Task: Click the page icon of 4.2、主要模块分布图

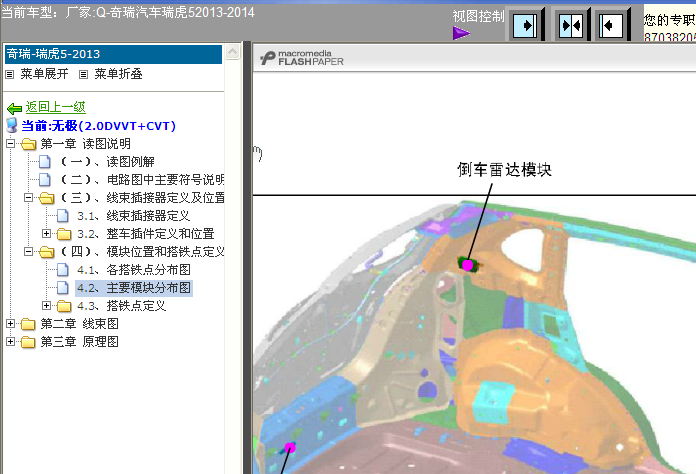Action: point(63,288)
